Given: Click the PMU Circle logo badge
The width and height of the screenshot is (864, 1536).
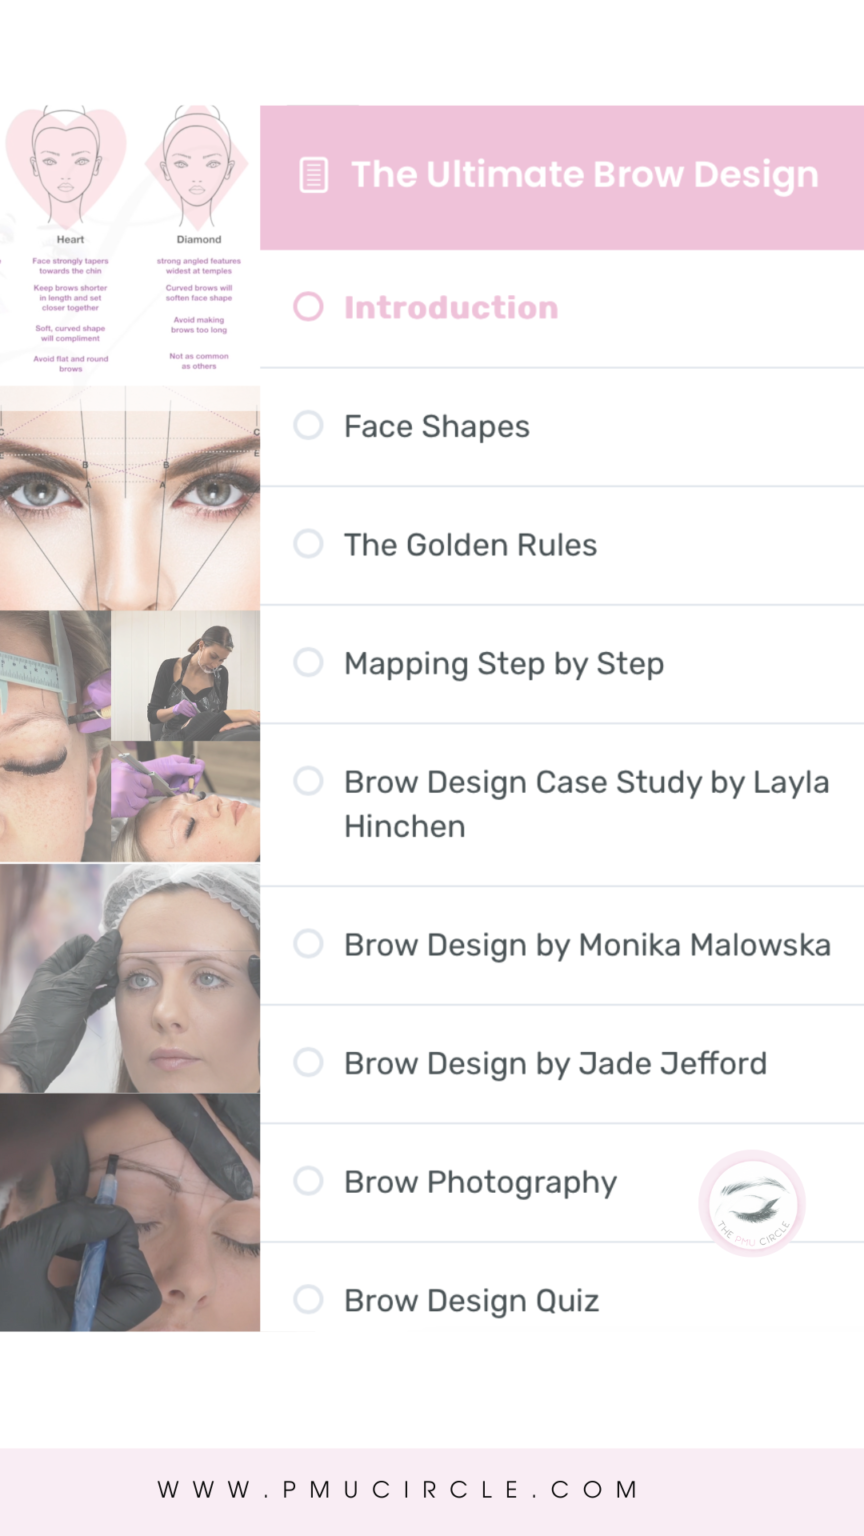Looking at the screenshot, I should pyautogui.click(x=752, y=1202).
